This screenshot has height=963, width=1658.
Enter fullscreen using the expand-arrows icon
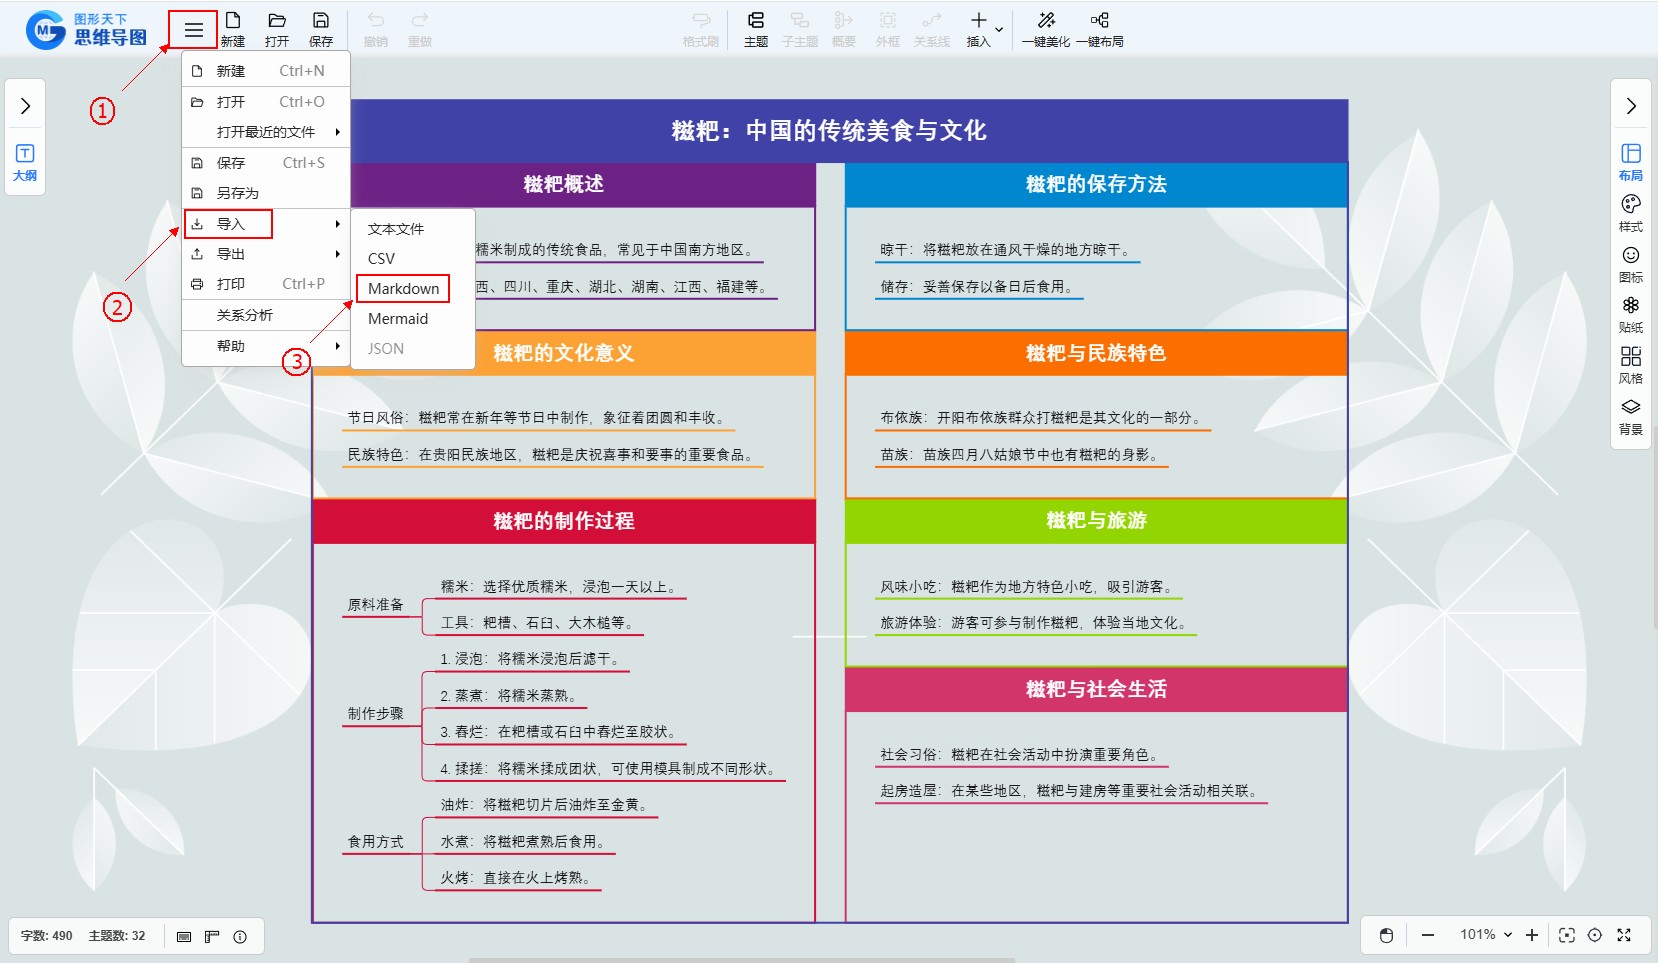[1624, 935]
